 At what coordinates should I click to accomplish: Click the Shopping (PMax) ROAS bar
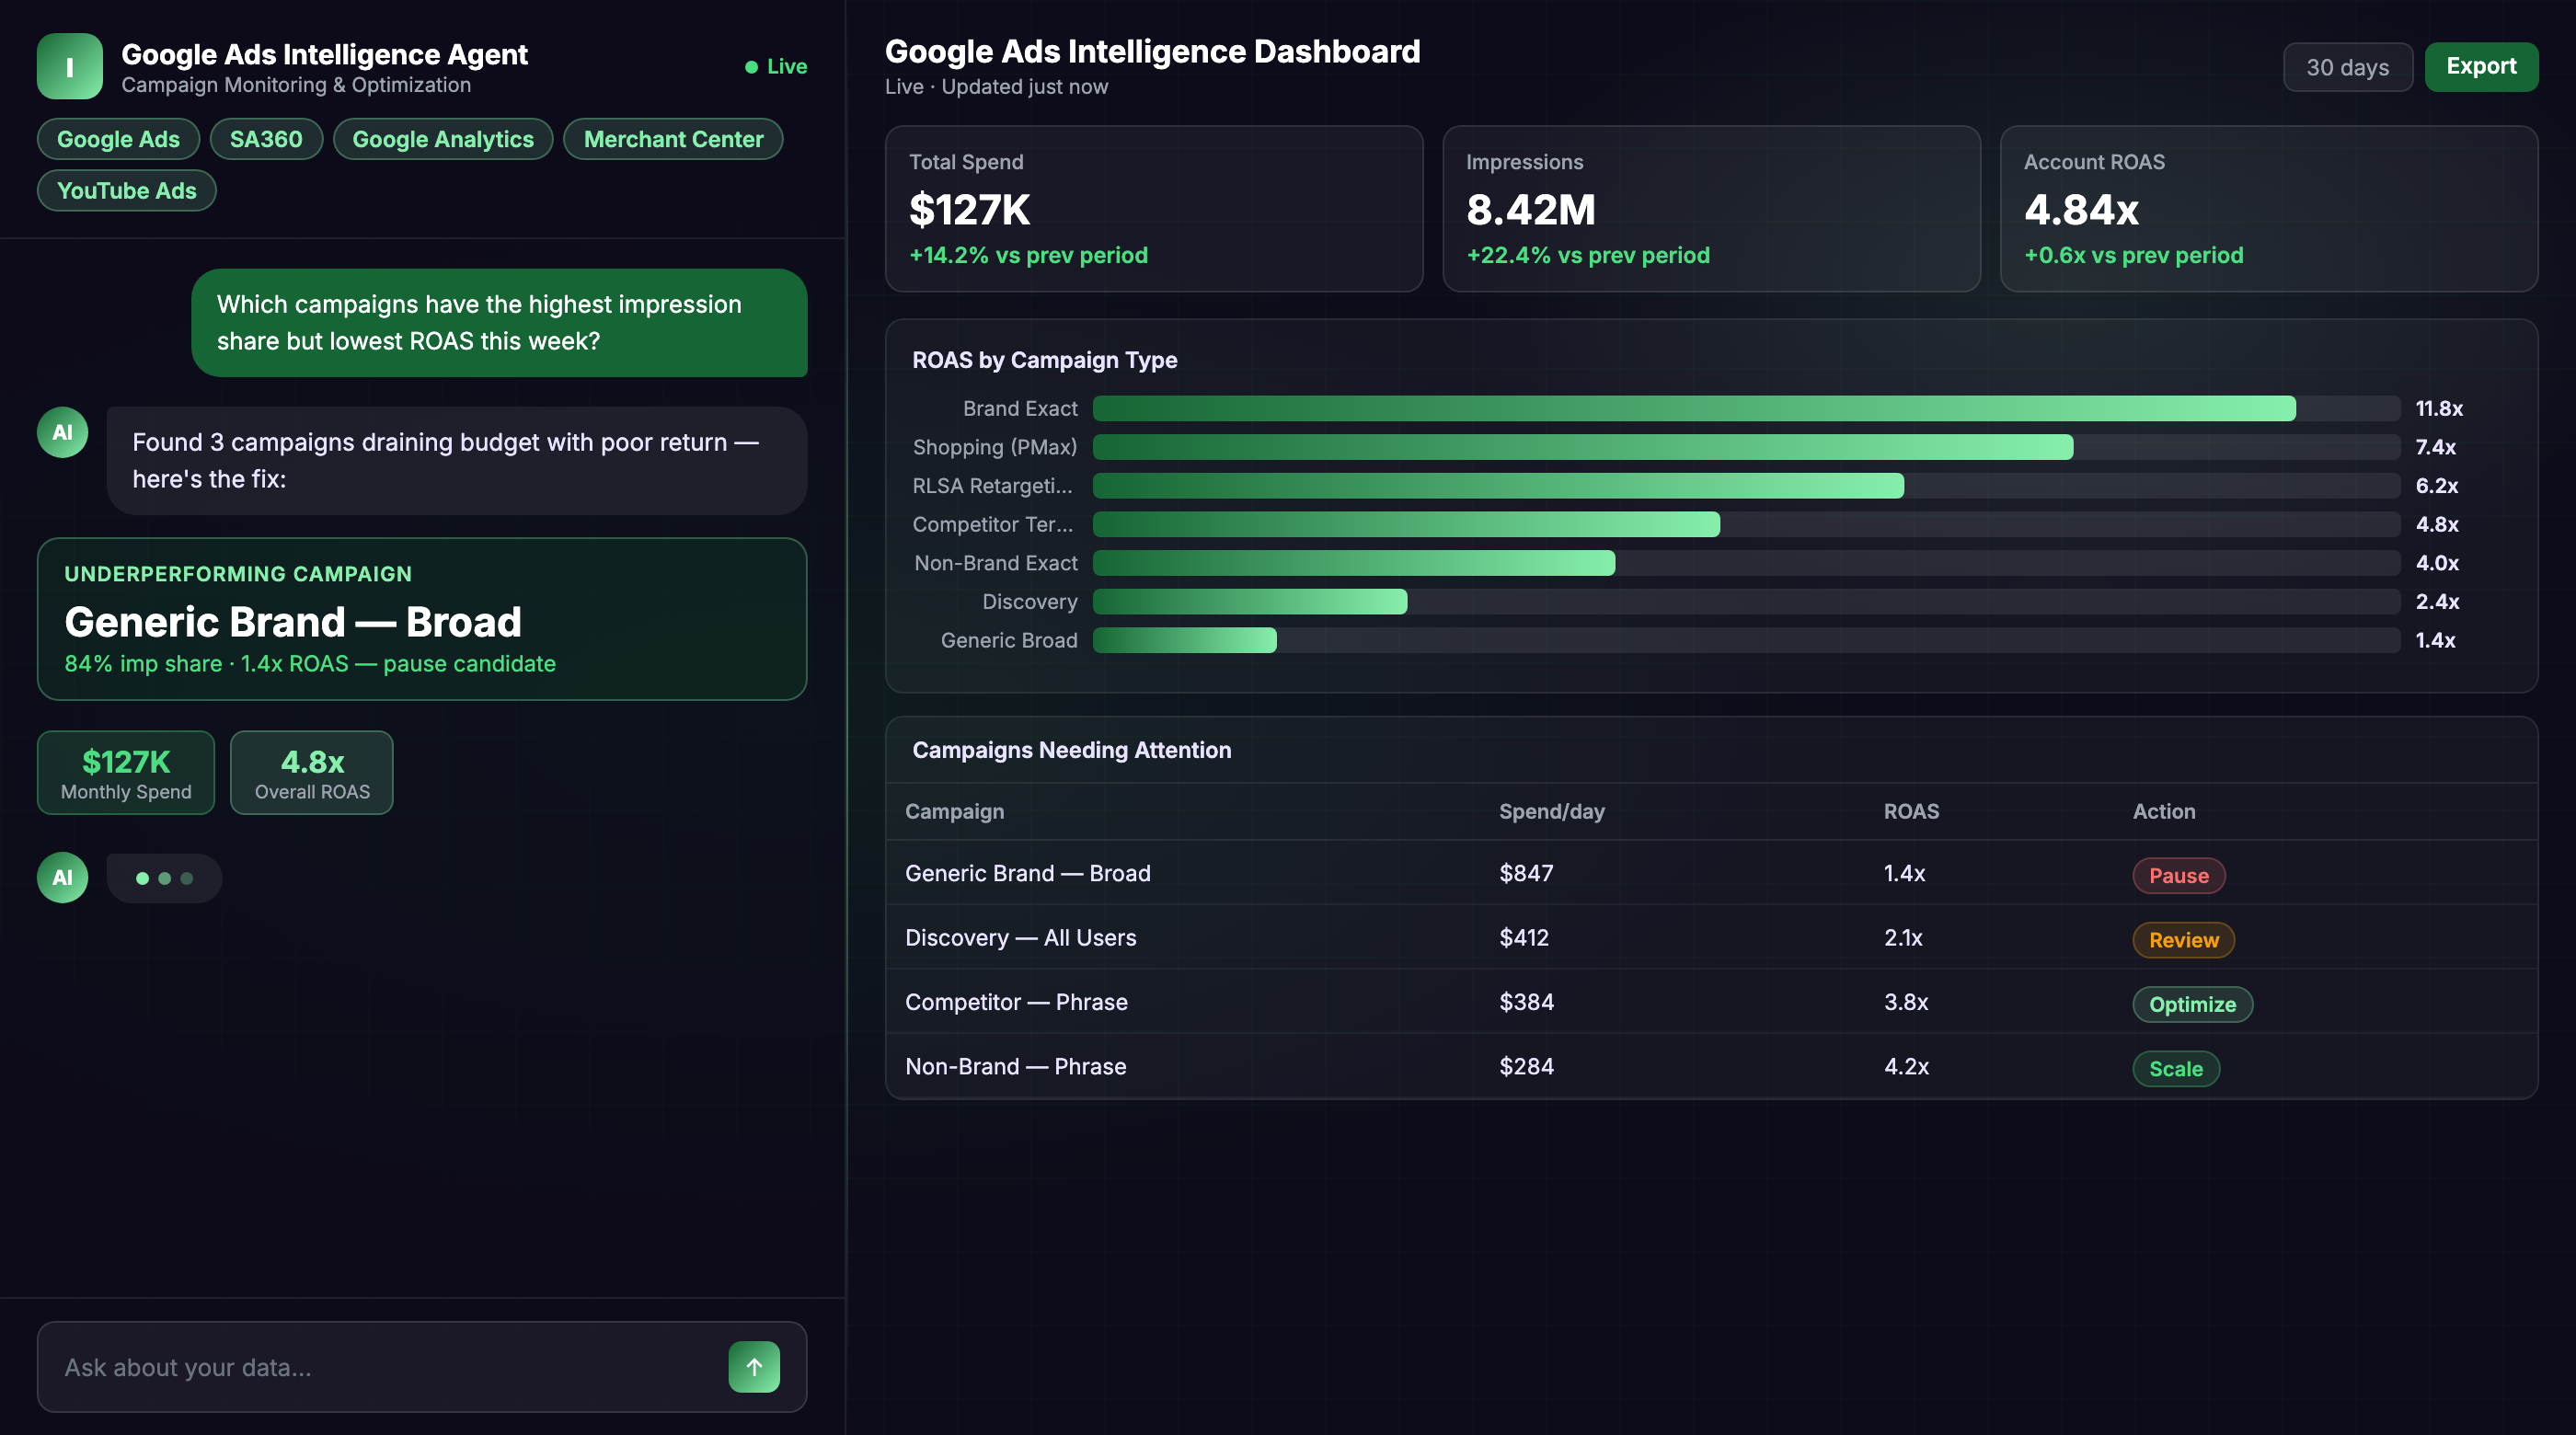(x=1583, y=447)
